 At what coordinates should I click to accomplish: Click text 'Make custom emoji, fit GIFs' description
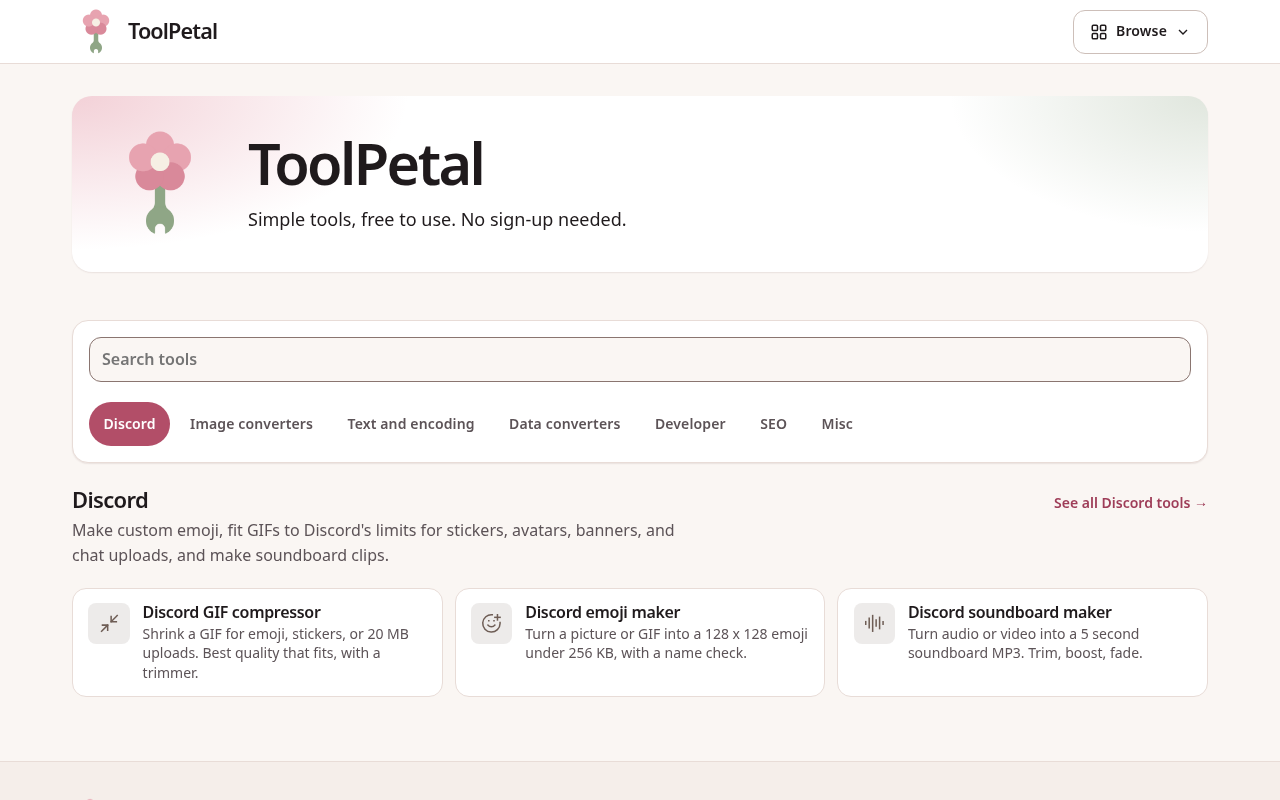373,542
